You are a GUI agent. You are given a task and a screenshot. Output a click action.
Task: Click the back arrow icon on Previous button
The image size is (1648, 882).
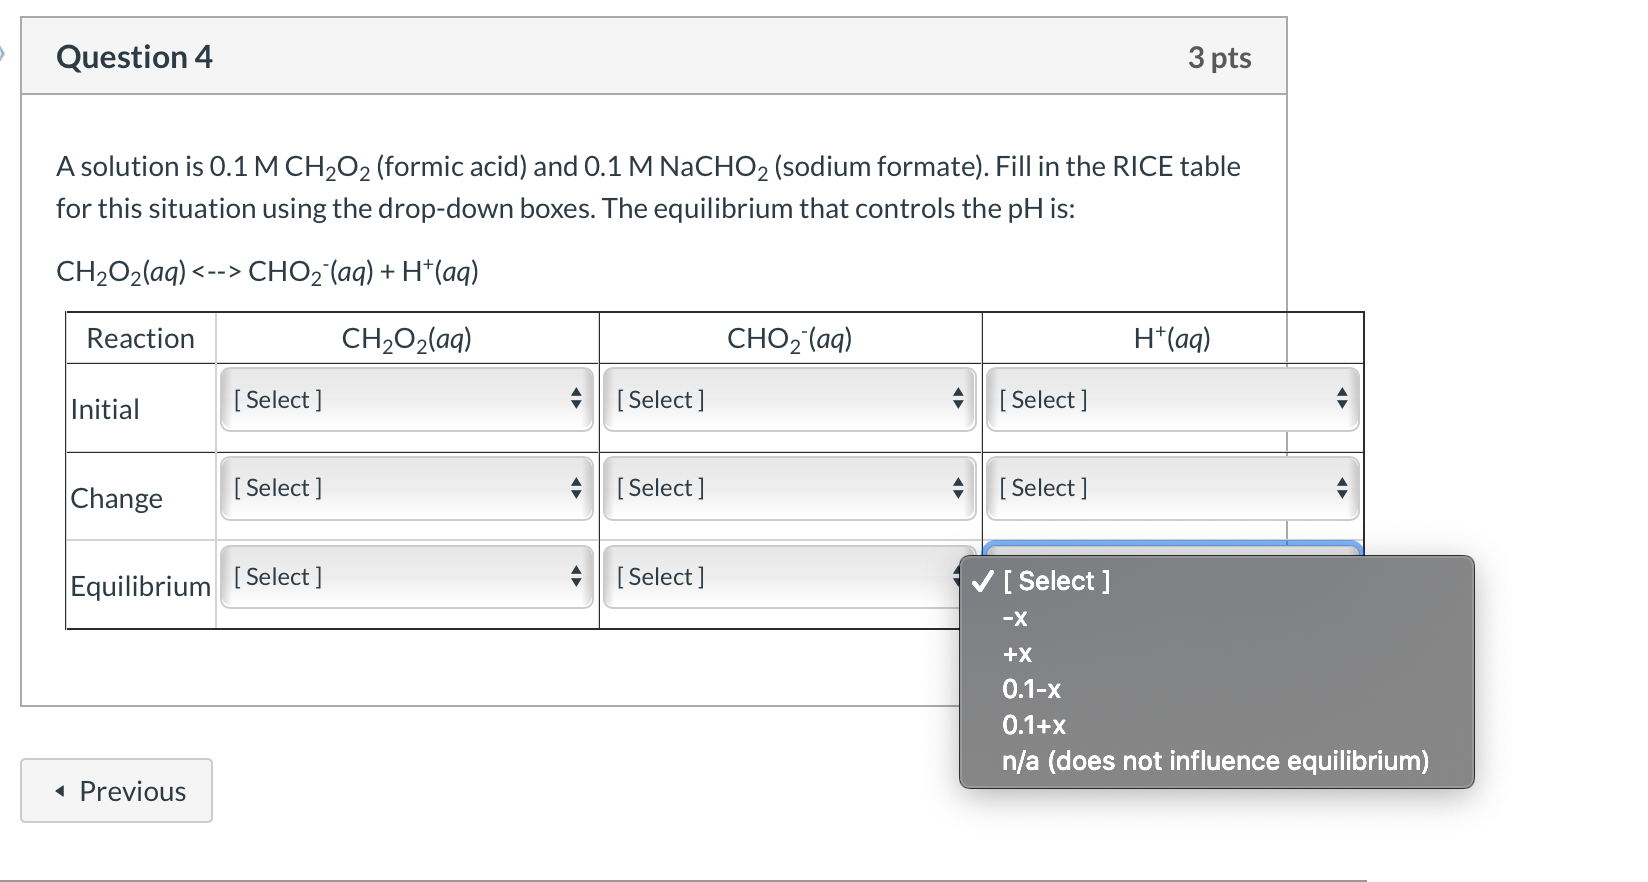point(60,791)
